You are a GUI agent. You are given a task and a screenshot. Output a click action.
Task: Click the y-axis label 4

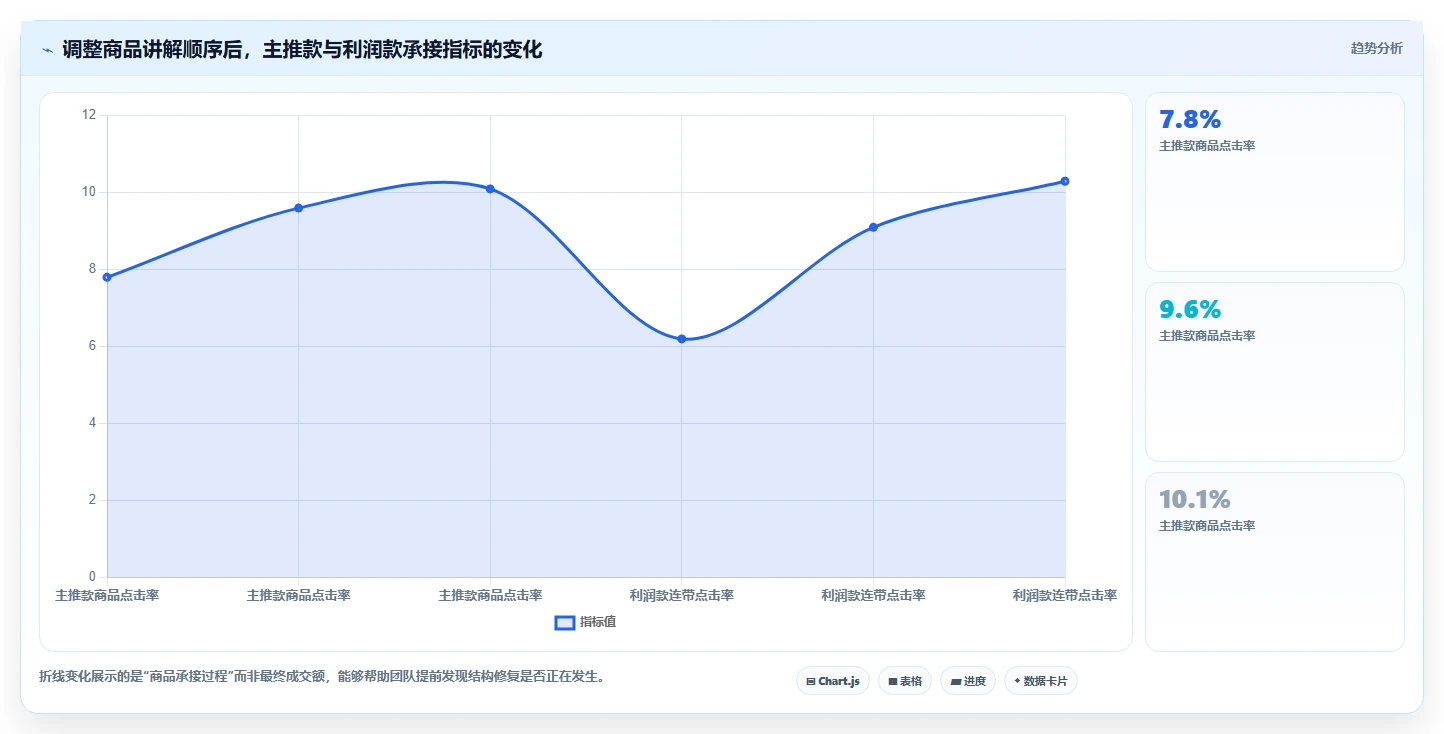[x=92, y=423]
